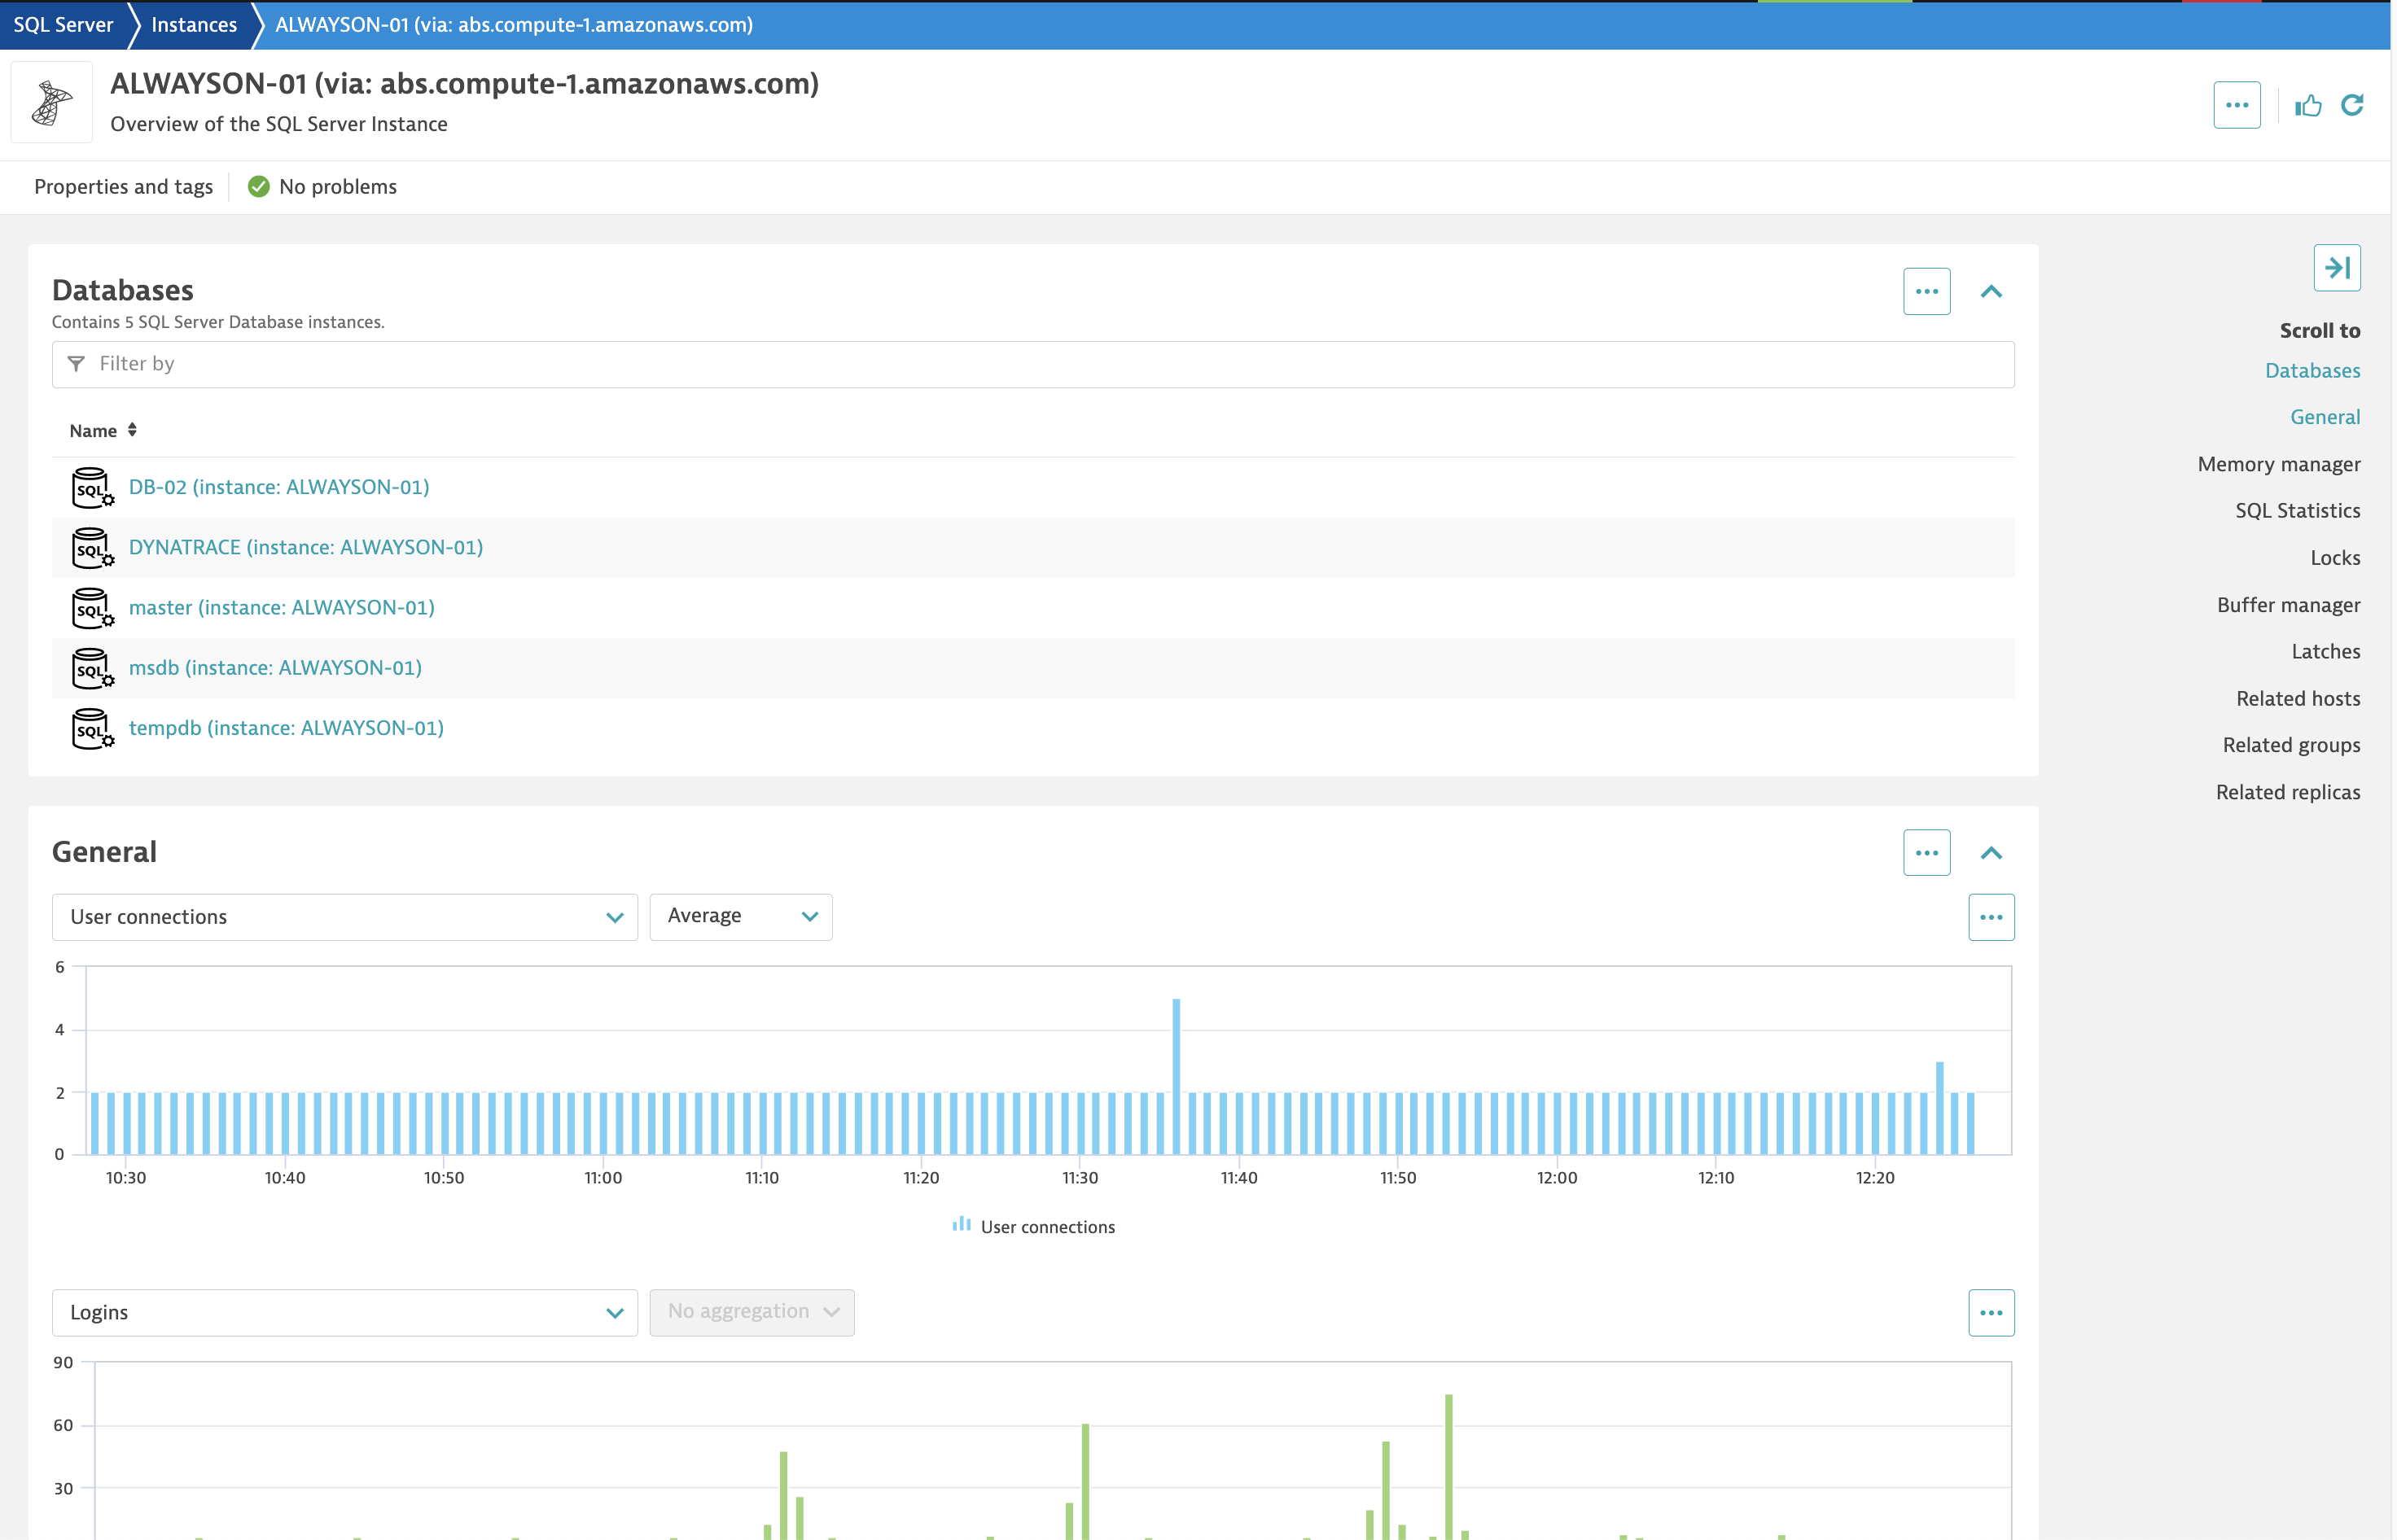Screen dimensions: 2397x1540
Task: Collapse the Databases section
Action: click(1992, 291)
